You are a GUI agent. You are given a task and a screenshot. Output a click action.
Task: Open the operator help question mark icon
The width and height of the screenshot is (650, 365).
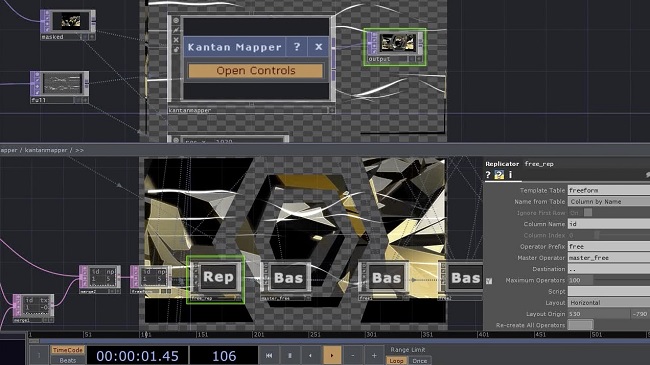tap(488, 175)
